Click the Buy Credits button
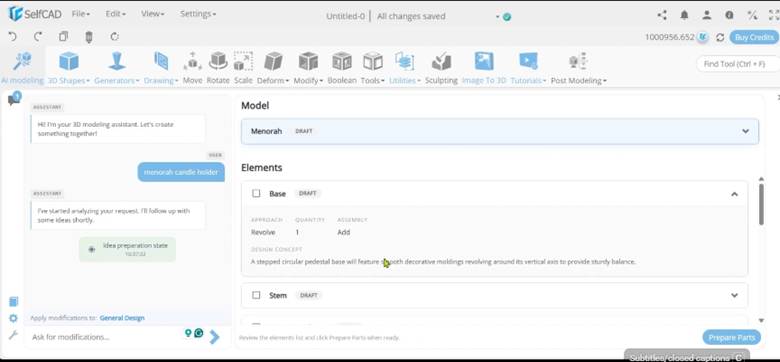Image resolution: width=780 pixels, height=362 pixels. click(x=754, y=37)
